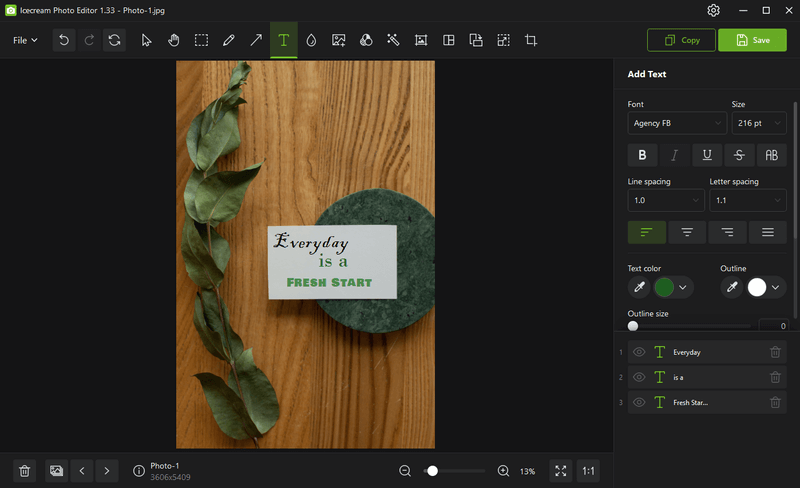The height and width of the screenshot is (488, 800).
Task: Open the File menu
Action: tap(25, 40)
